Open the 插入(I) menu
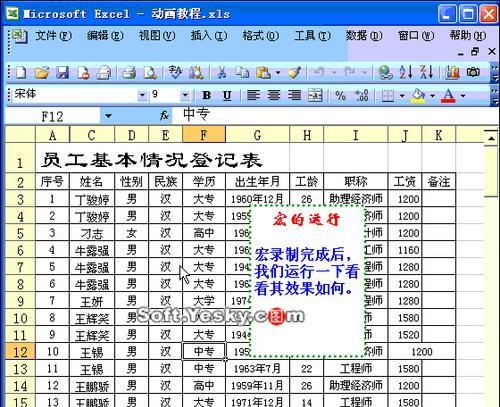The height and width of the screenshot is (407, 500). [x=209, y=35]
